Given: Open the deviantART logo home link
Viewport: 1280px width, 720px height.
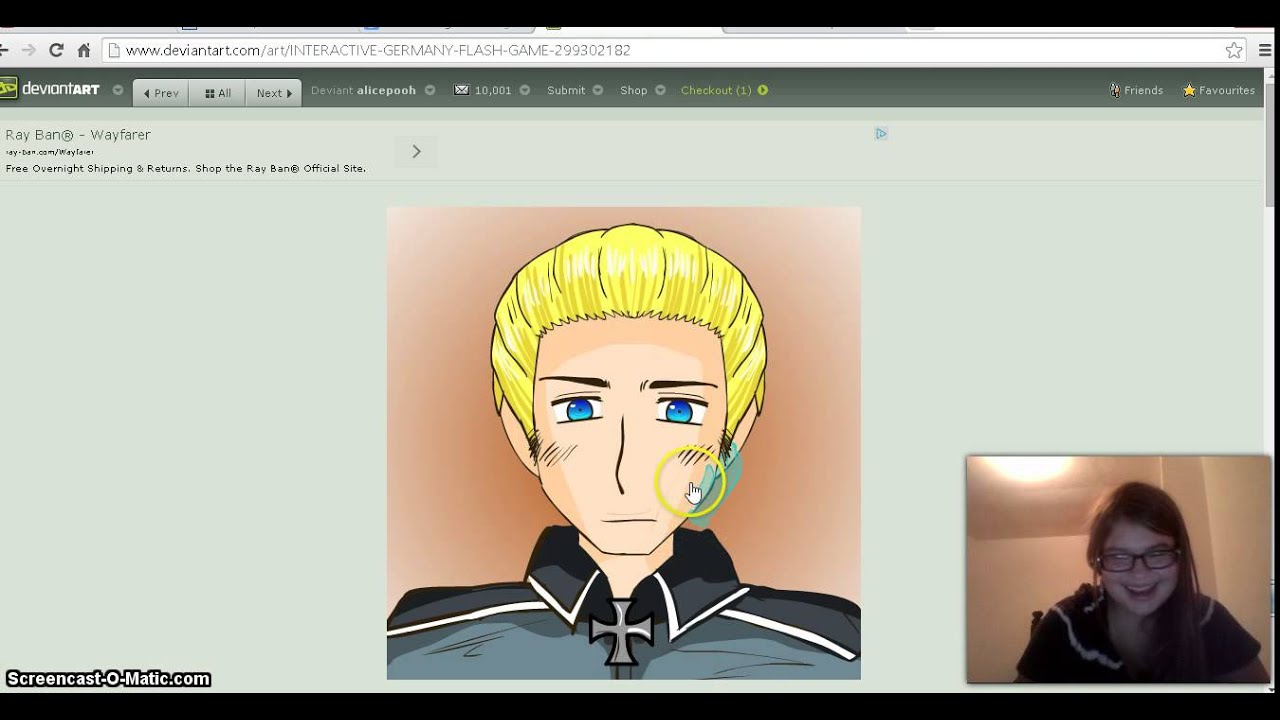Looking at the screenshot, I should coord(50,89).
